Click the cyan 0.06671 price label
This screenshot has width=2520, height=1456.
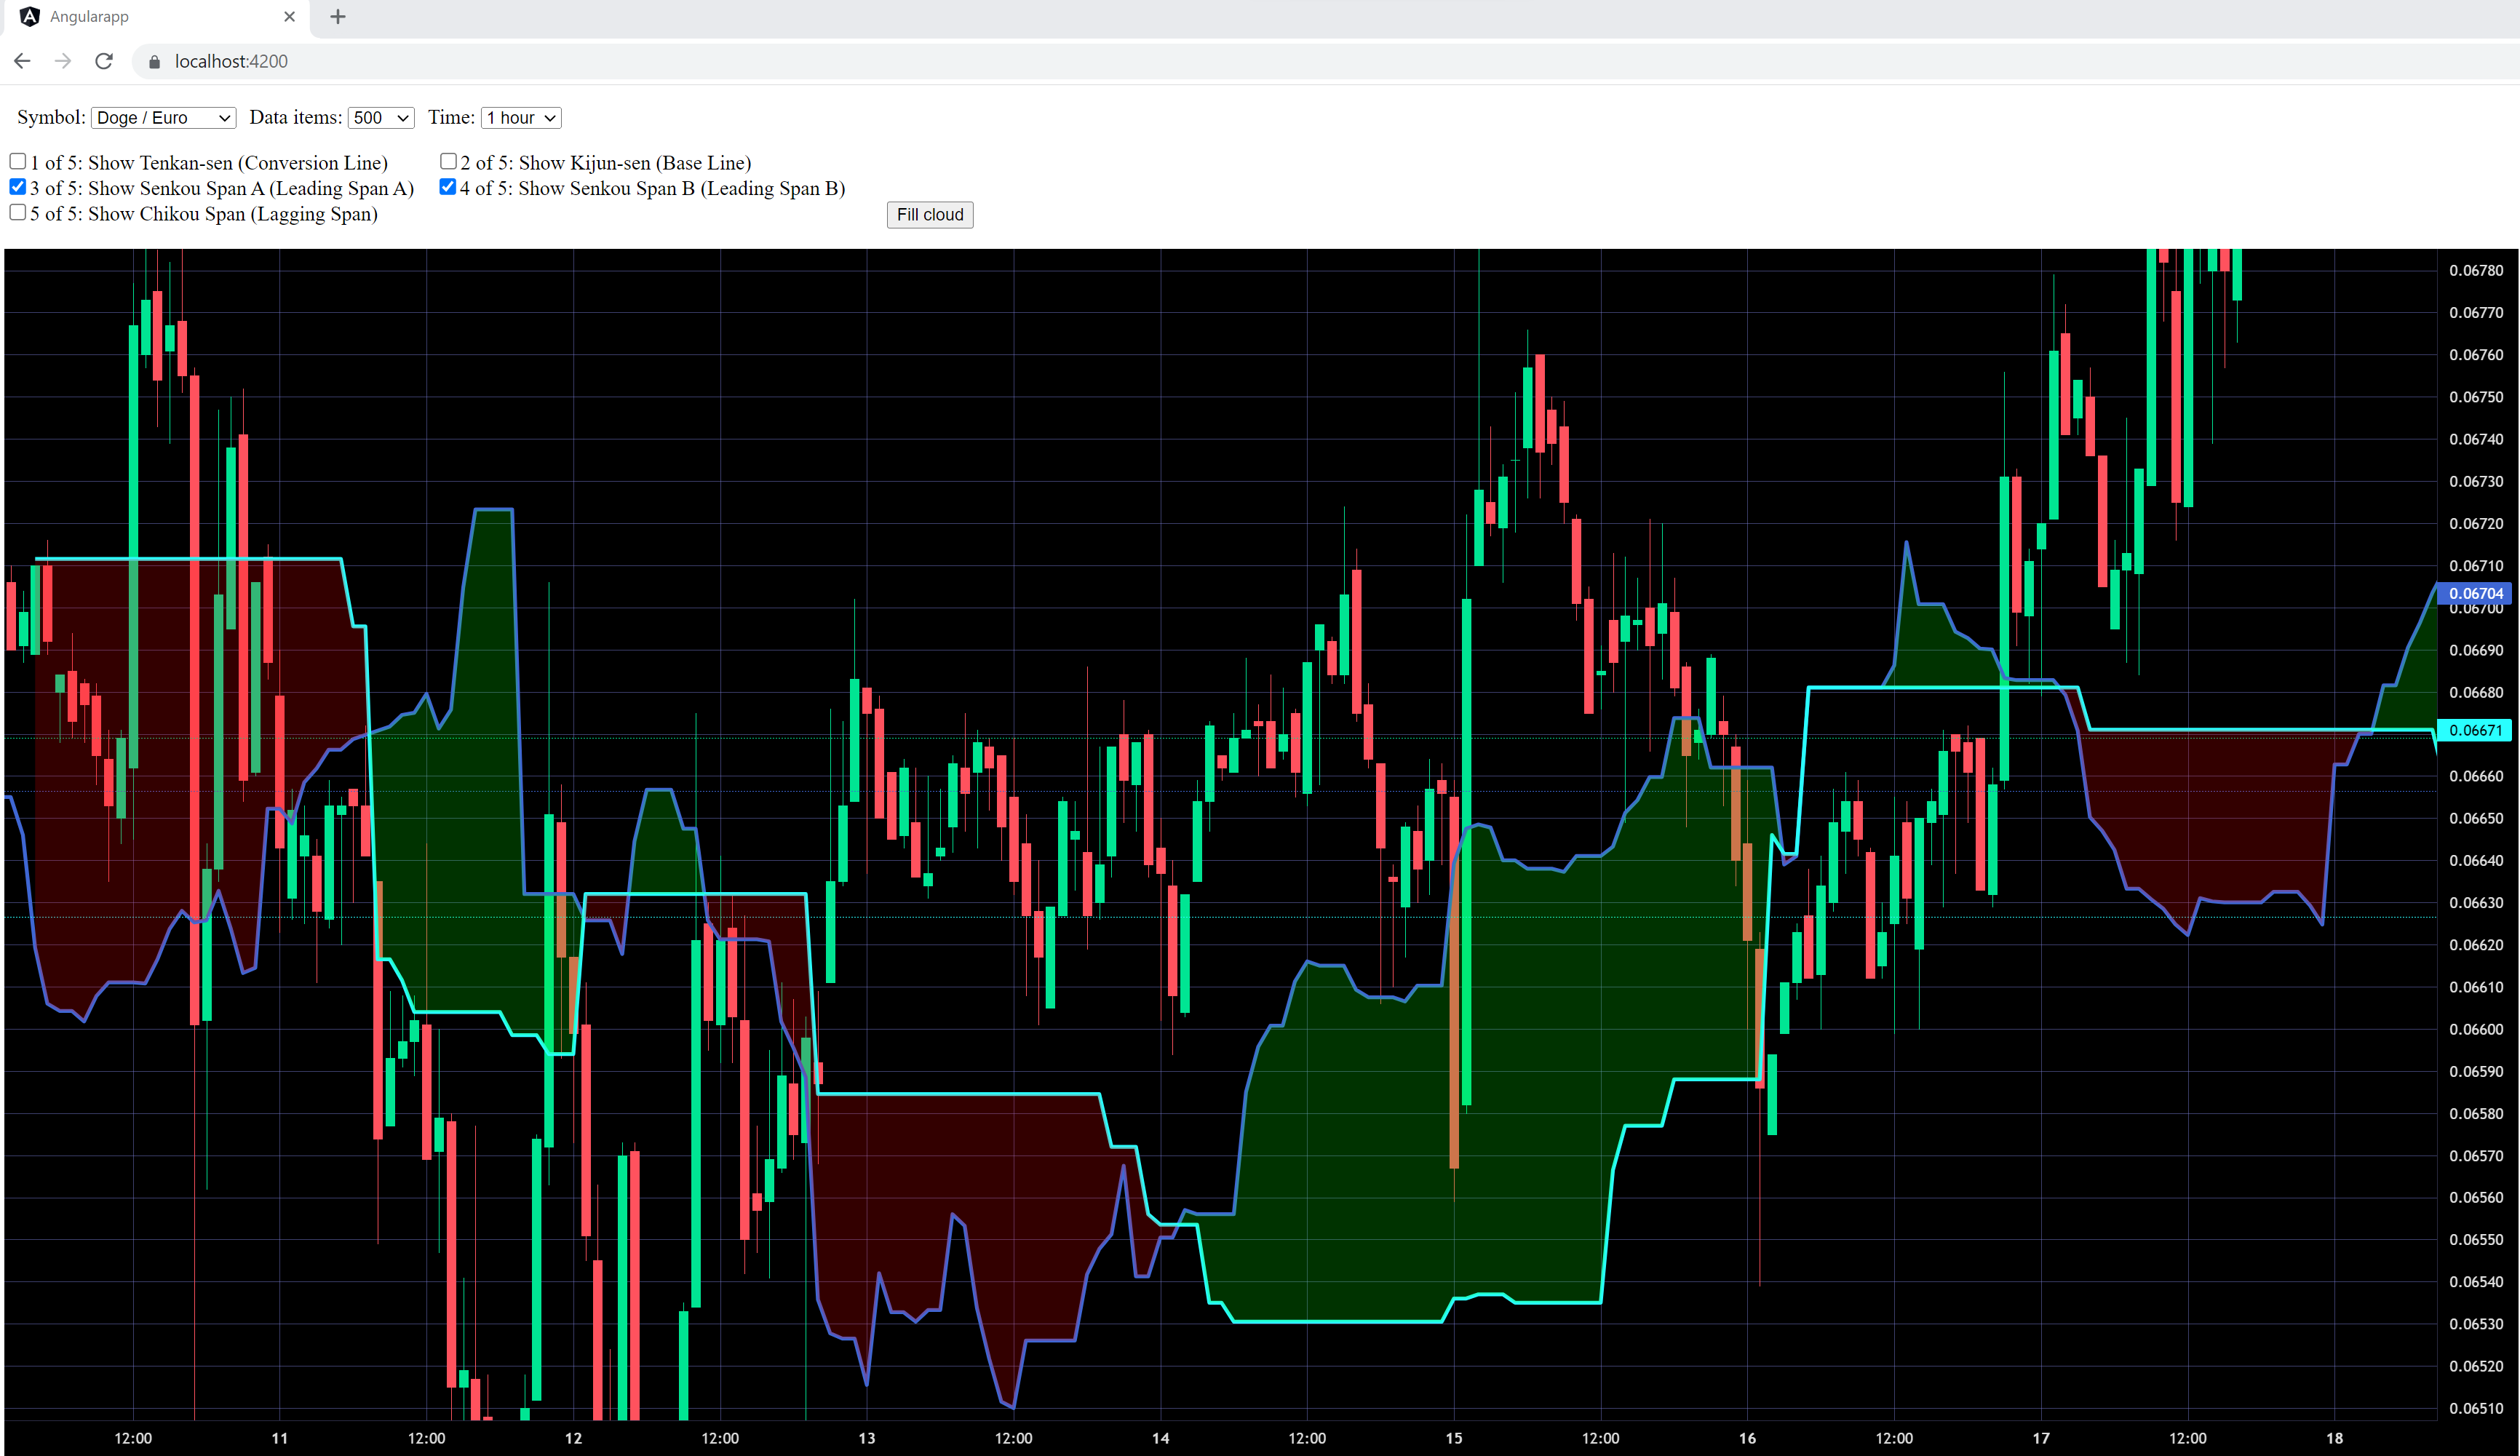coord(2475,730)
